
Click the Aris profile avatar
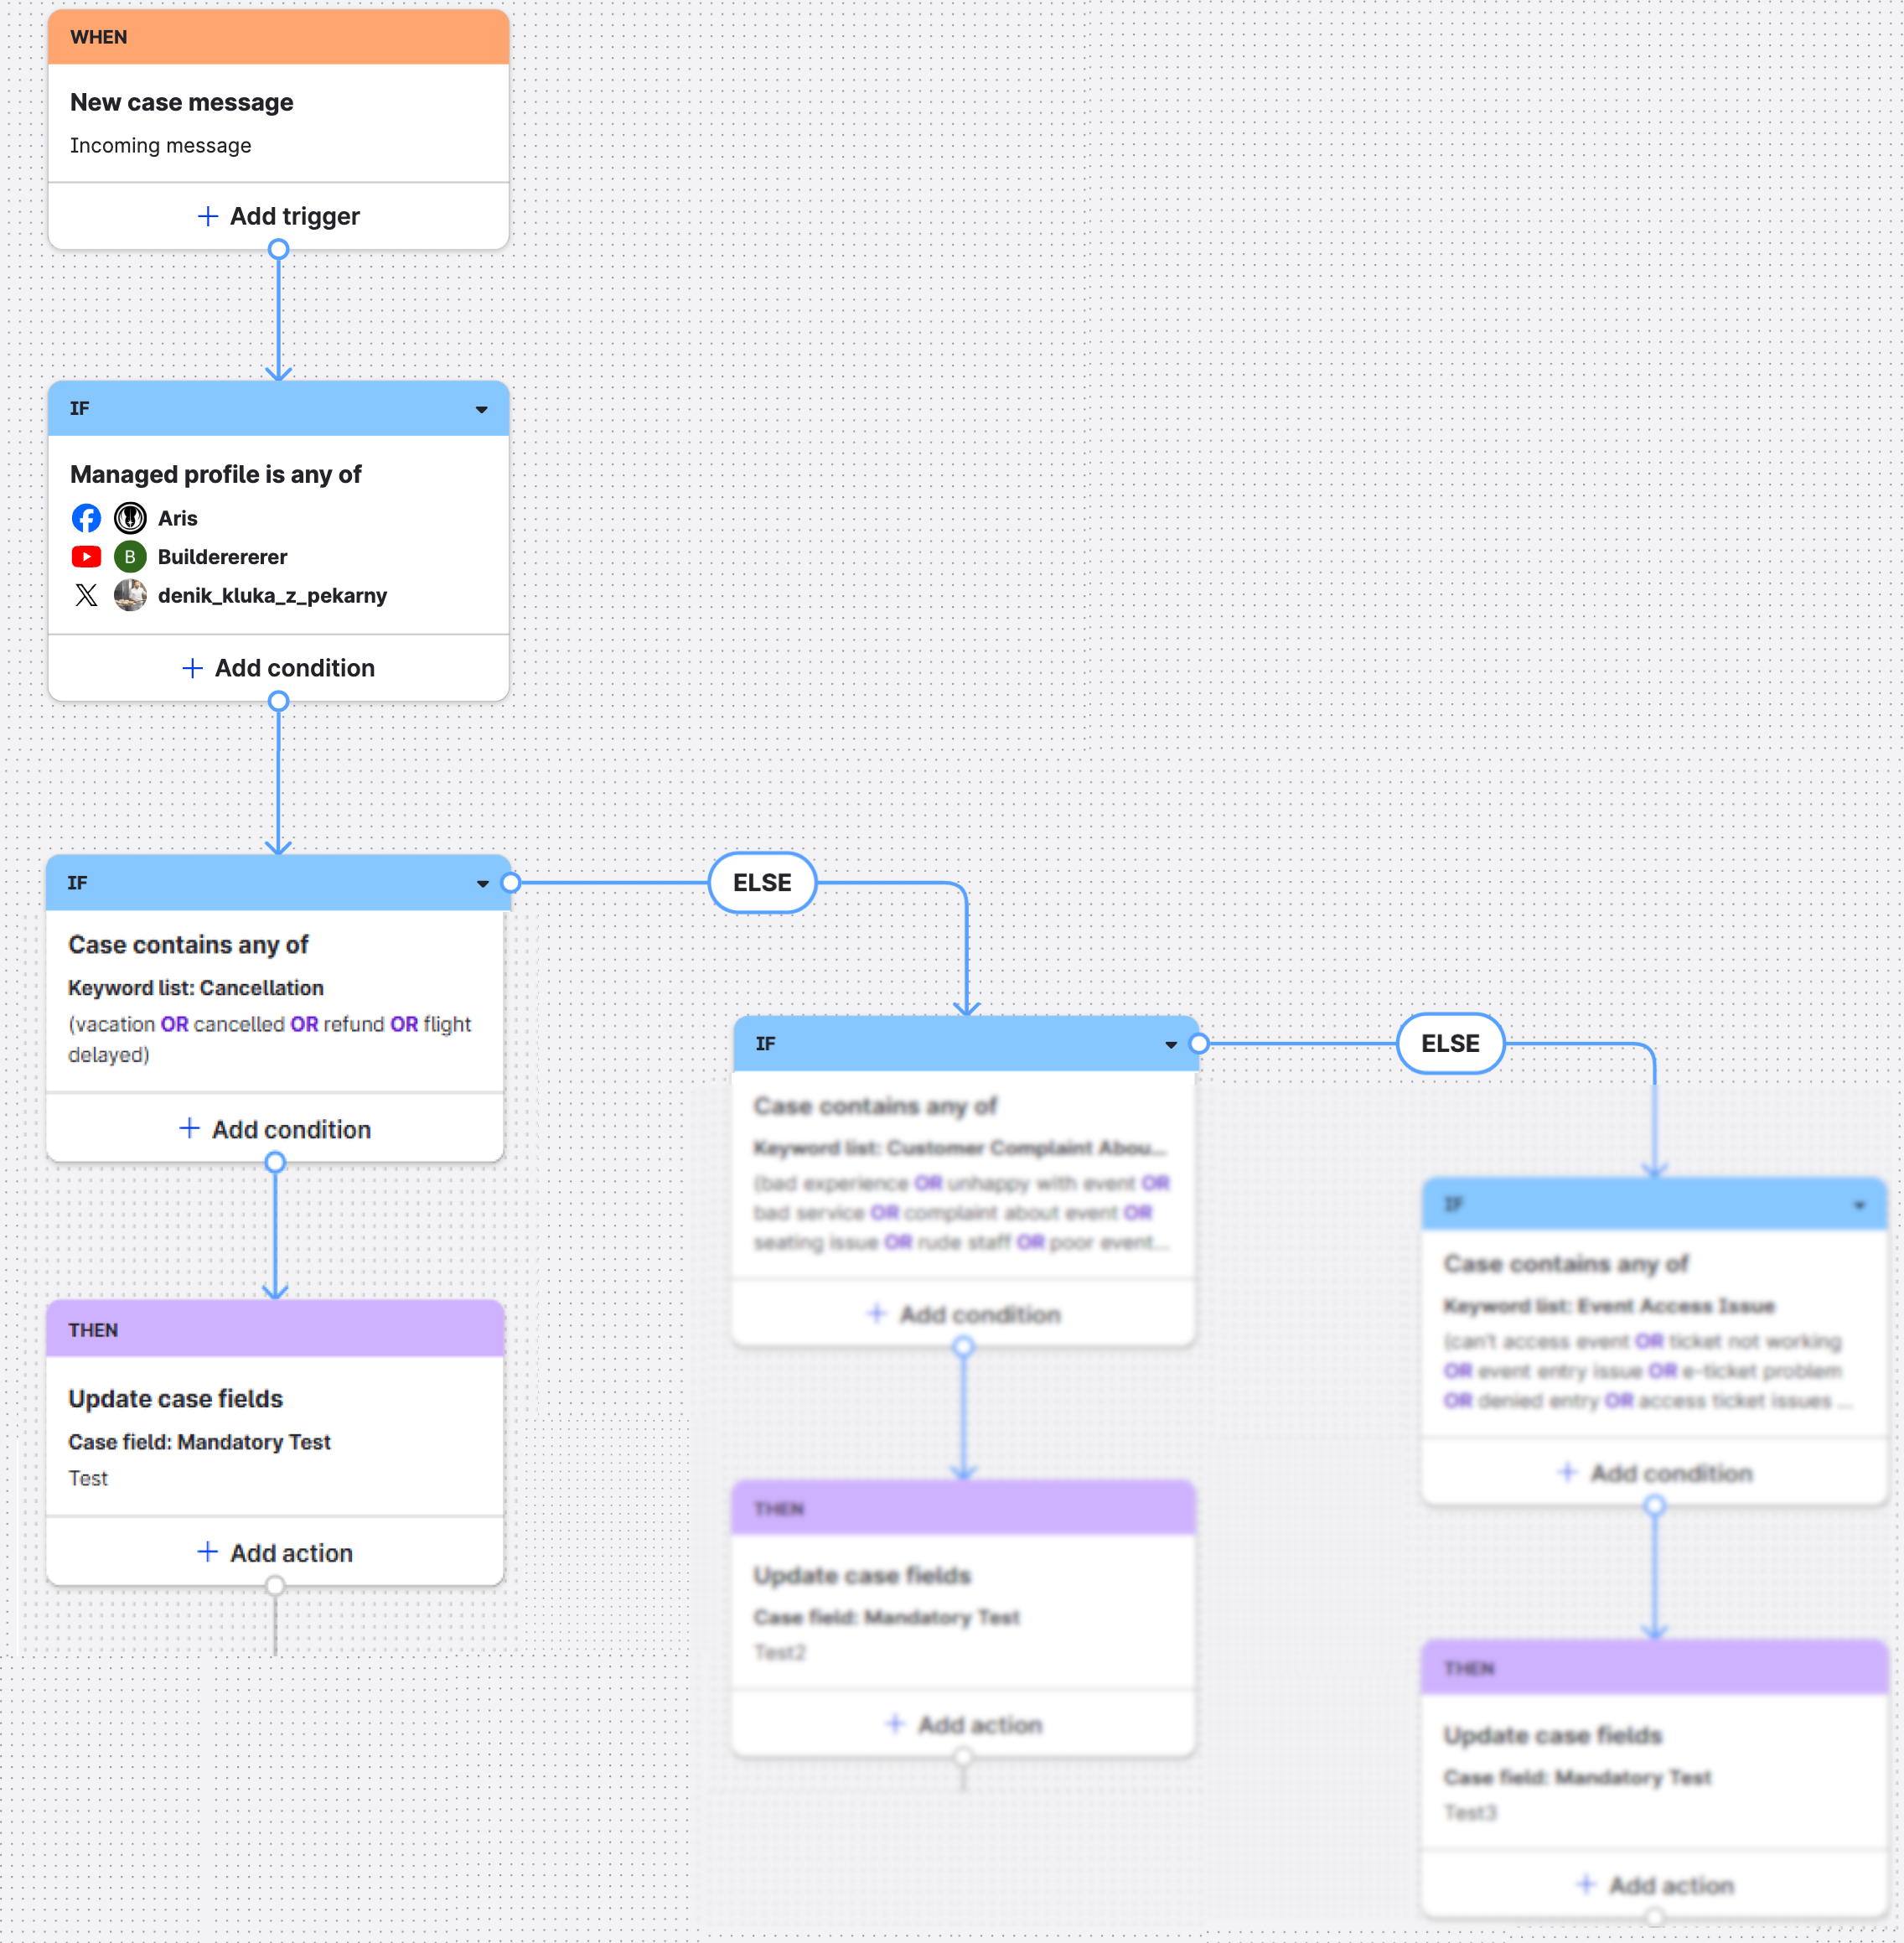(130, 518)
